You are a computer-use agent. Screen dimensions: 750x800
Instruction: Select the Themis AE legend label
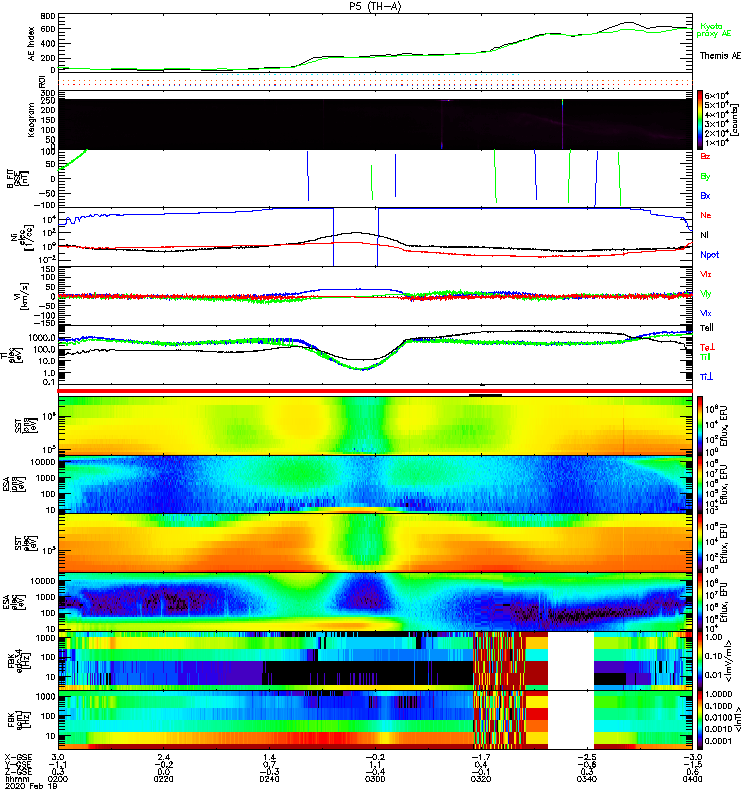click(720, 56)
